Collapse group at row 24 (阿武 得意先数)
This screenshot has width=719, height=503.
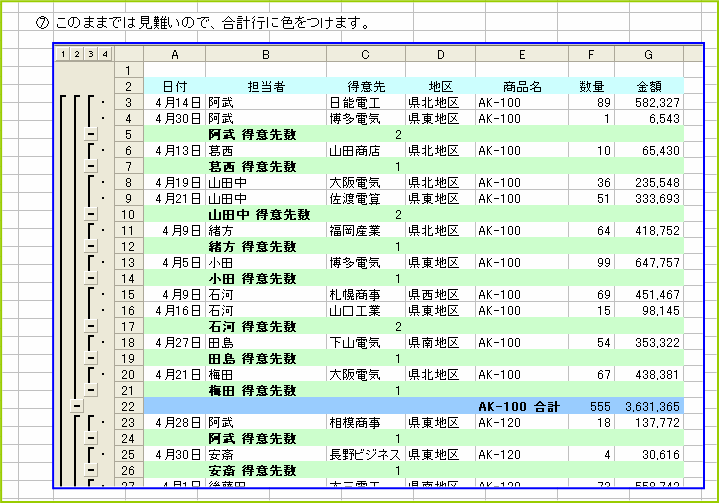coord(91,438)
